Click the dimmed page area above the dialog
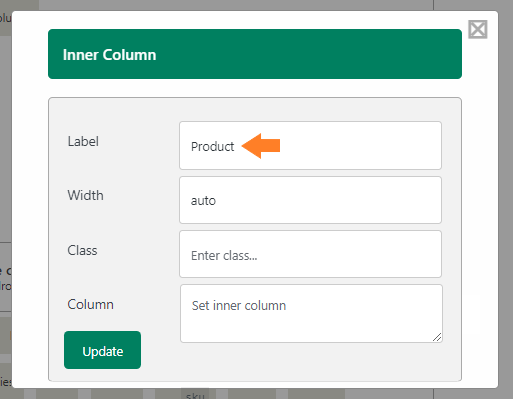The image size is (513, 399). coord(233,5)
